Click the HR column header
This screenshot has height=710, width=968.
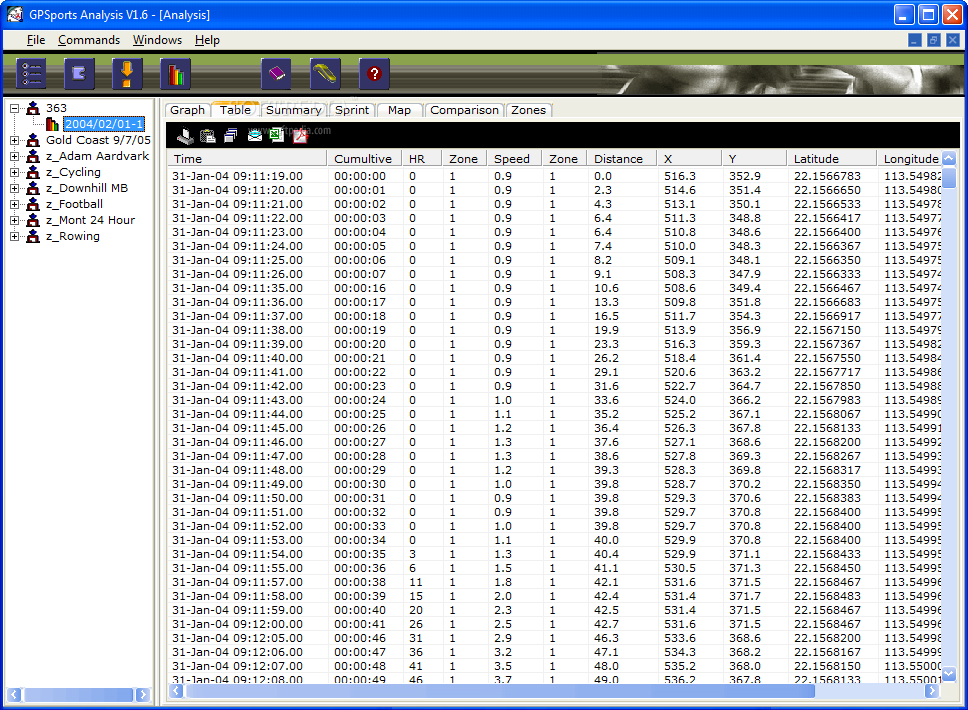(x=422, y=159)
